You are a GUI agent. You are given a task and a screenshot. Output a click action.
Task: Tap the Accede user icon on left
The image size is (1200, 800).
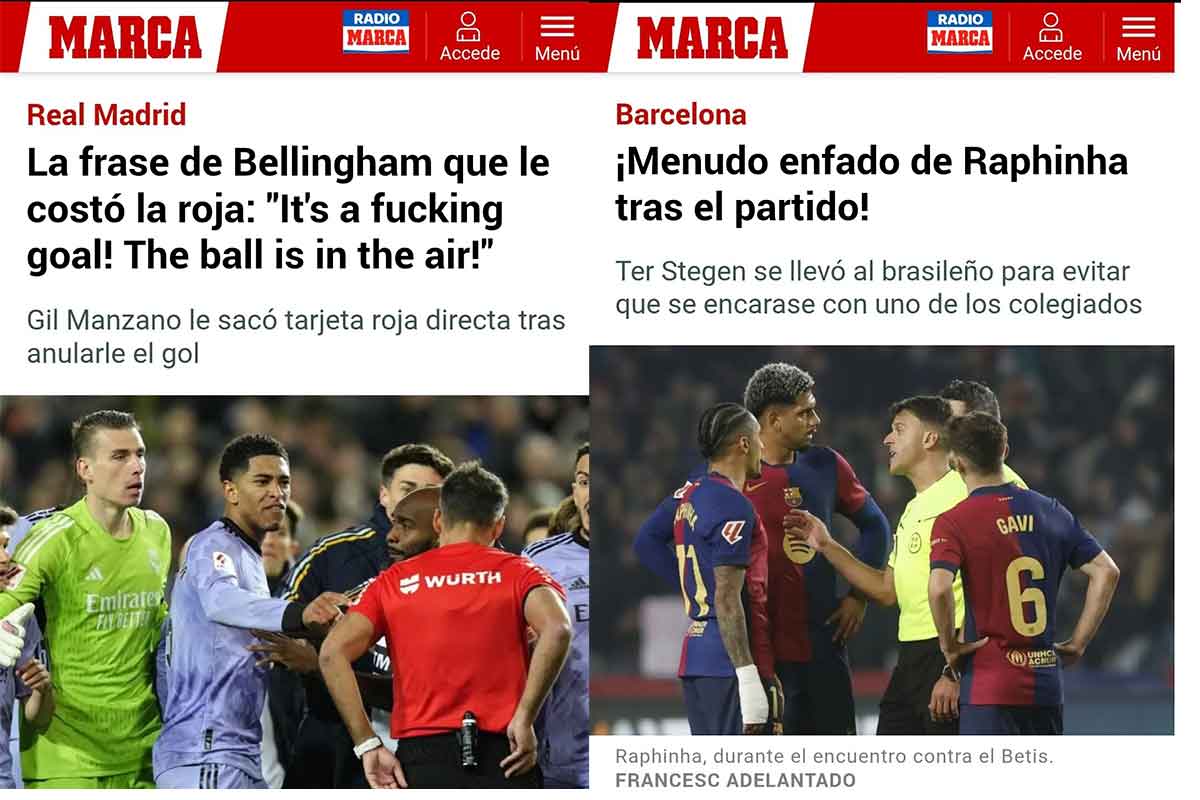469,26
